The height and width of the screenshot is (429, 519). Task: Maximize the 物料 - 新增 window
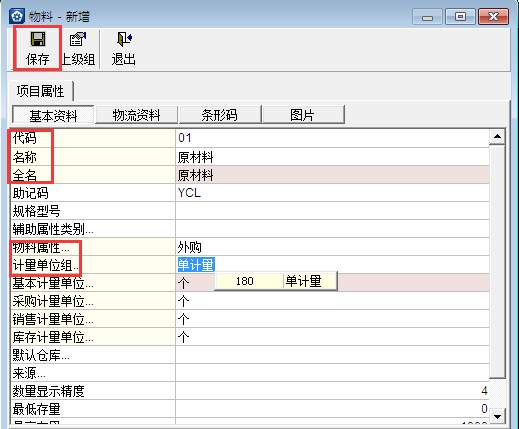pos(460,17)
